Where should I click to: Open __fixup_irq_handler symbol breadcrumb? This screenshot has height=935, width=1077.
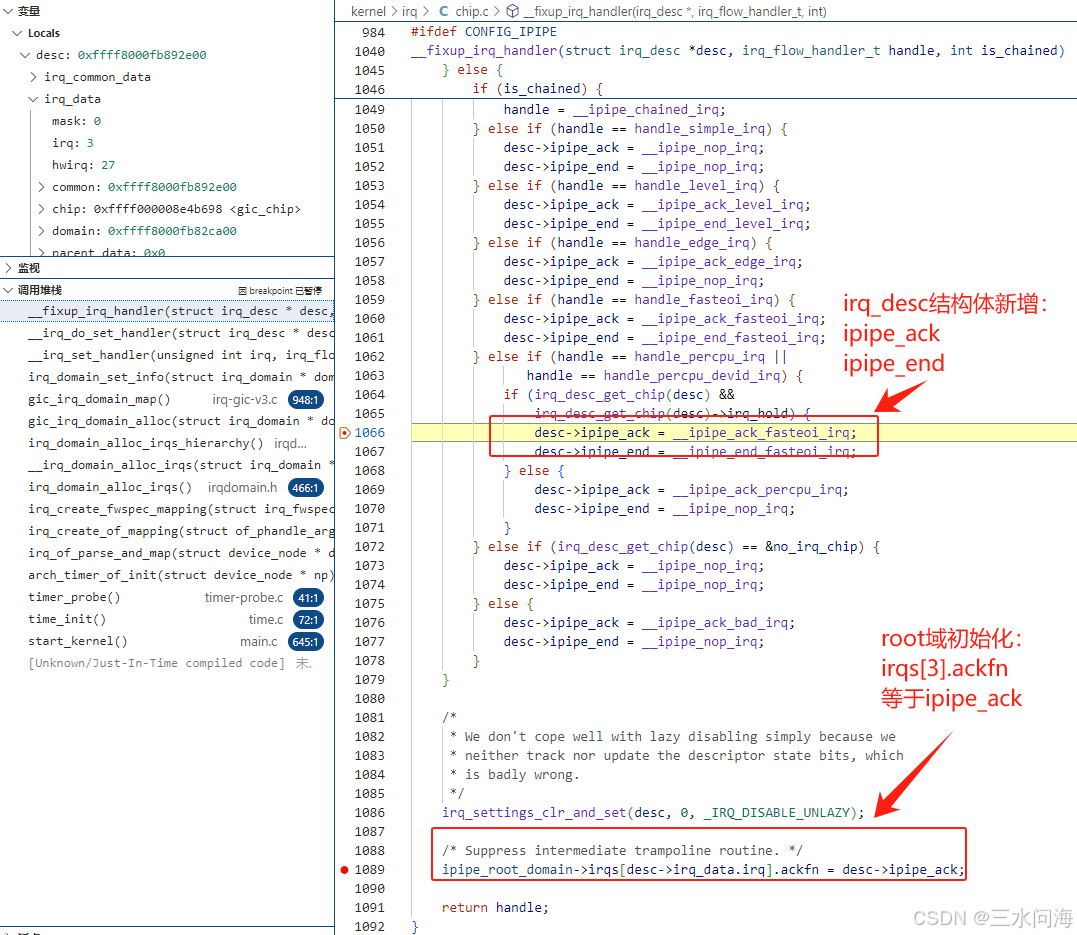tap(675, 12)
